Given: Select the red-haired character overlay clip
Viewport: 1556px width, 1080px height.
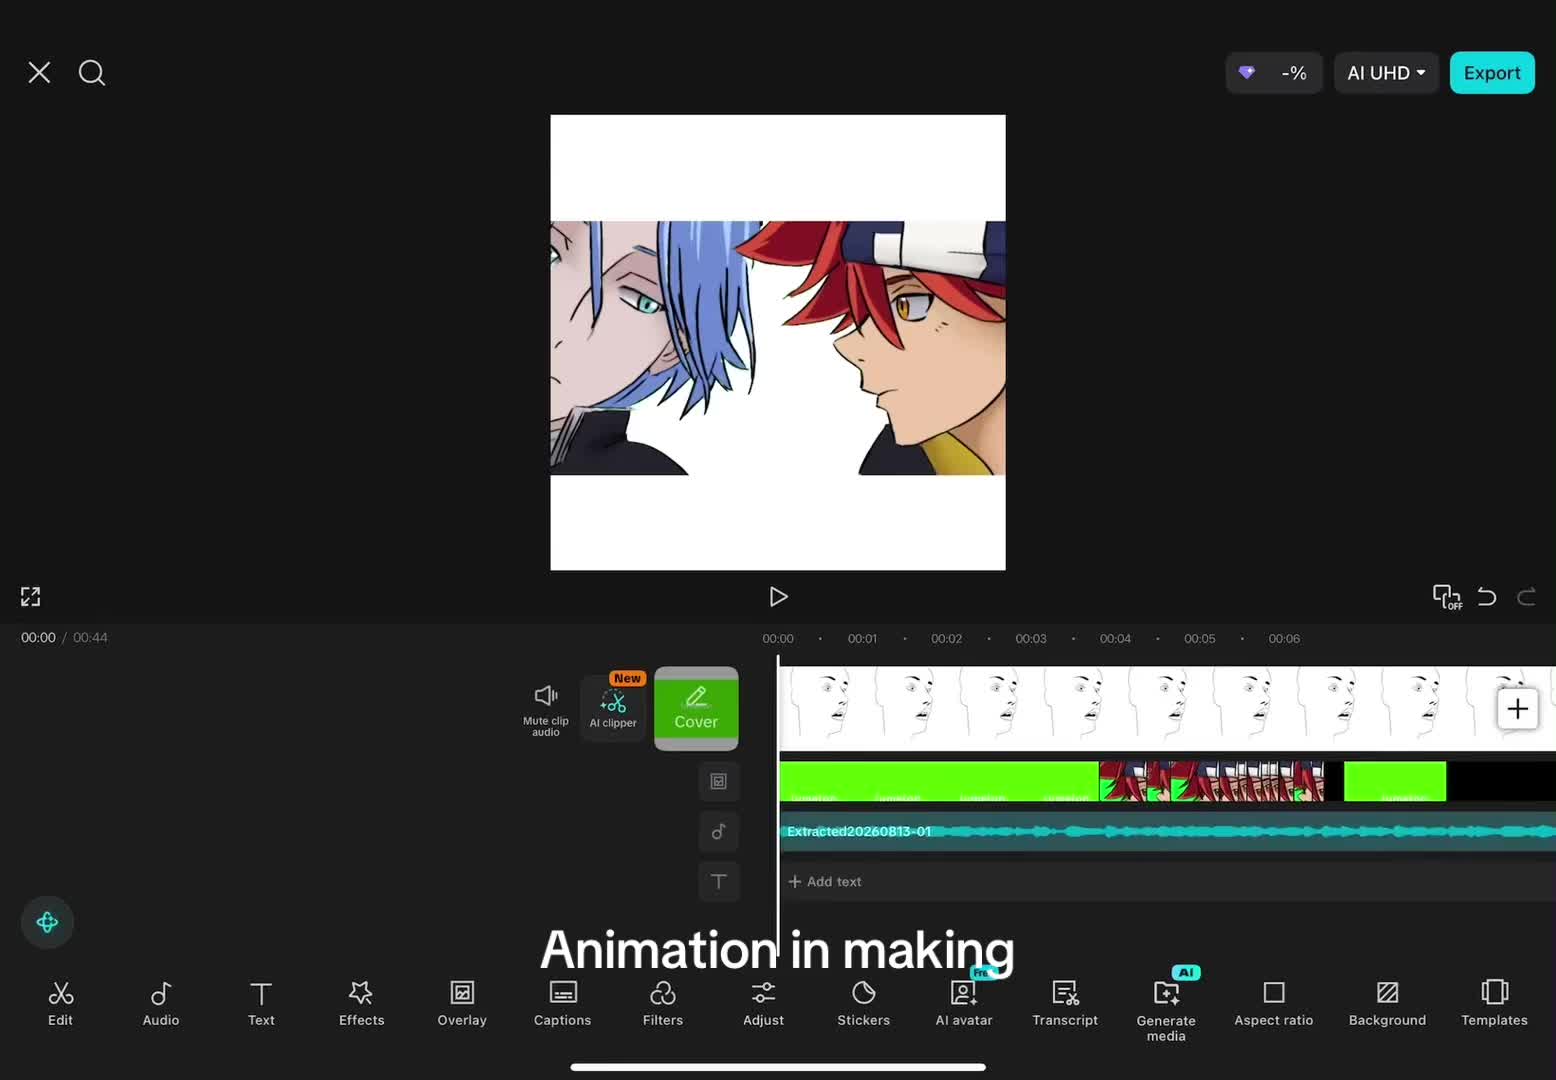Looking at the screenshot, I should (1211, 781).
